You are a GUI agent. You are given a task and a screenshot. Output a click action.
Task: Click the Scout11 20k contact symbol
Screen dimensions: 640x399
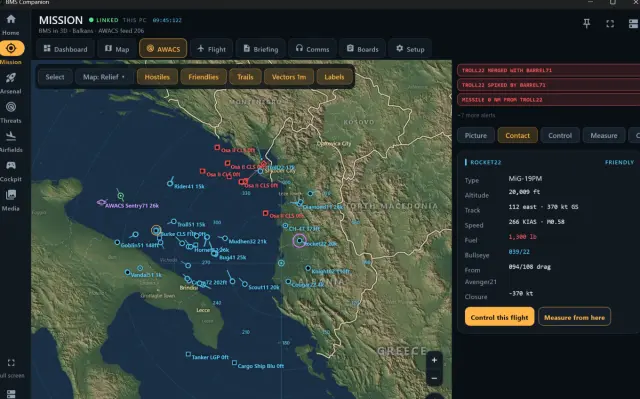pyautogui.click(x=244, y=284)
